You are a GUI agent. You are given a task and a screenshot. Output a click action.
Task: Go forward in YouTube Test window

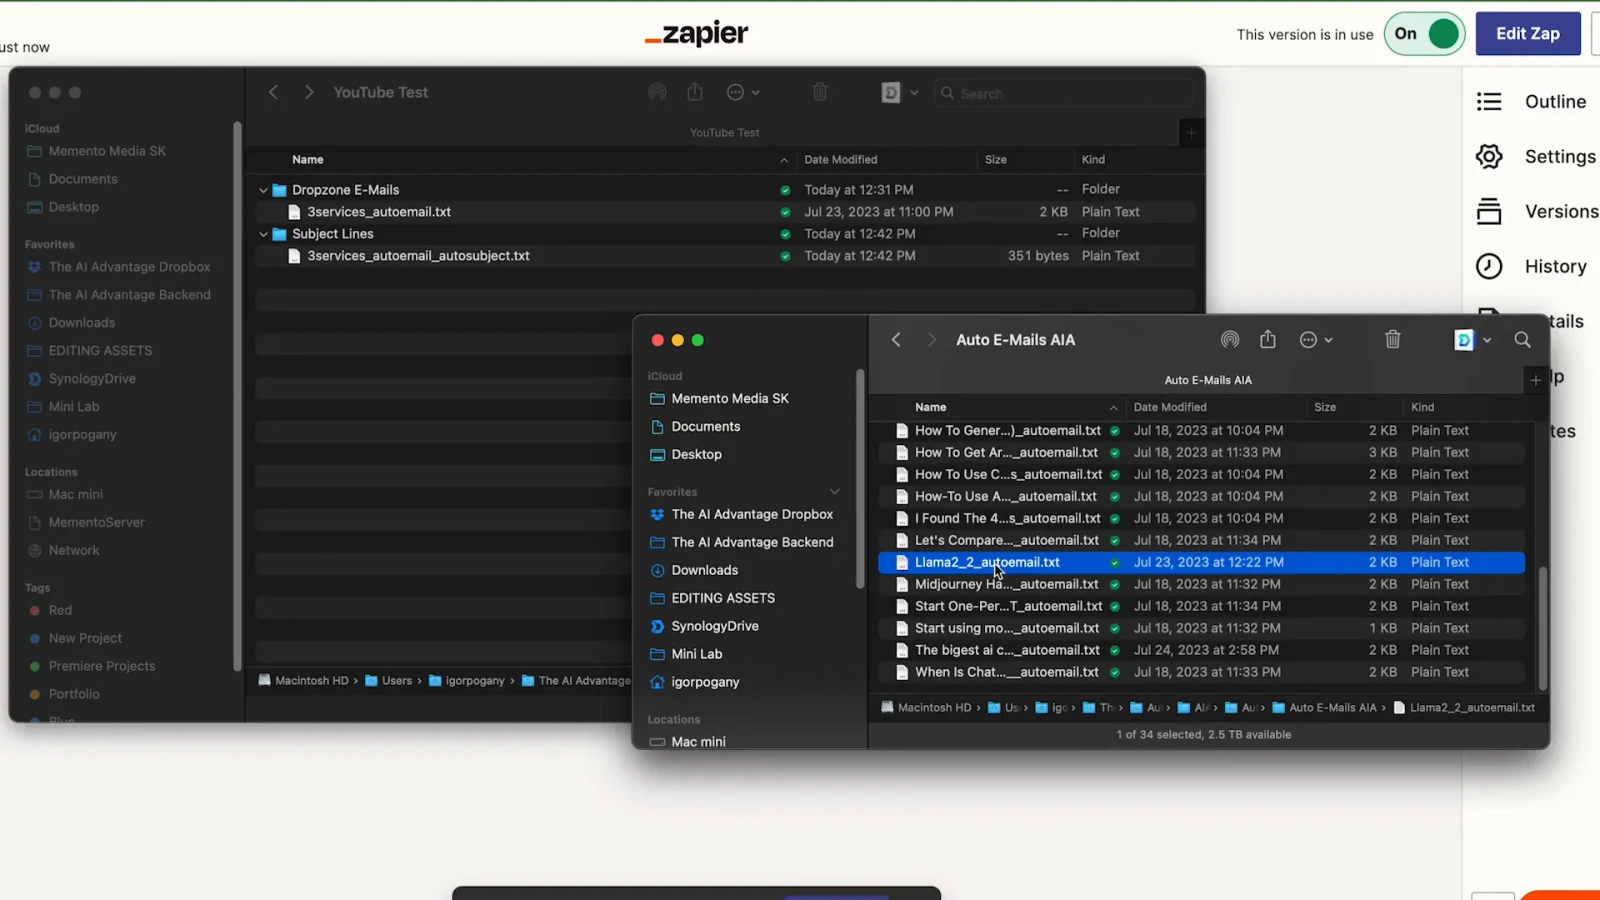coord(309,92)
